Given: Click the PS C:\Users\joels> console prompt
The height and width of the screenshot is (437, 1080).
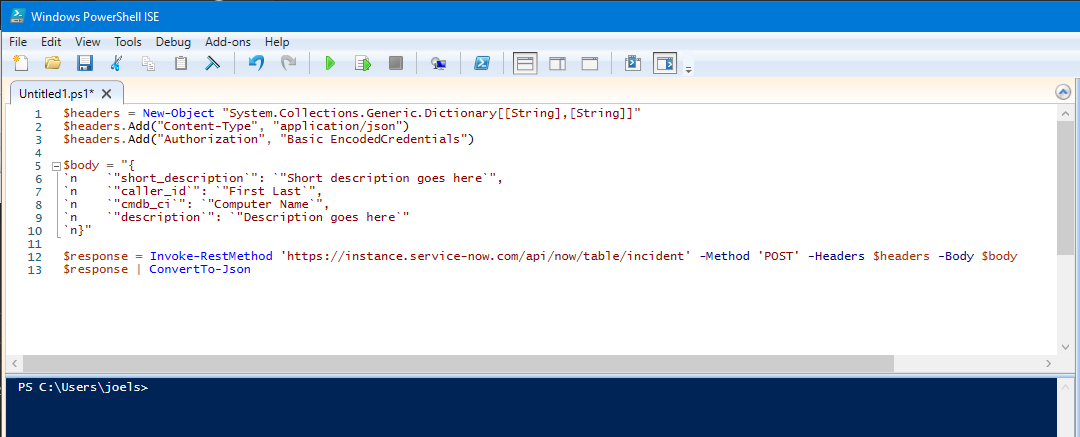Looking at the screenshot, I should click(x=83, y=387).
